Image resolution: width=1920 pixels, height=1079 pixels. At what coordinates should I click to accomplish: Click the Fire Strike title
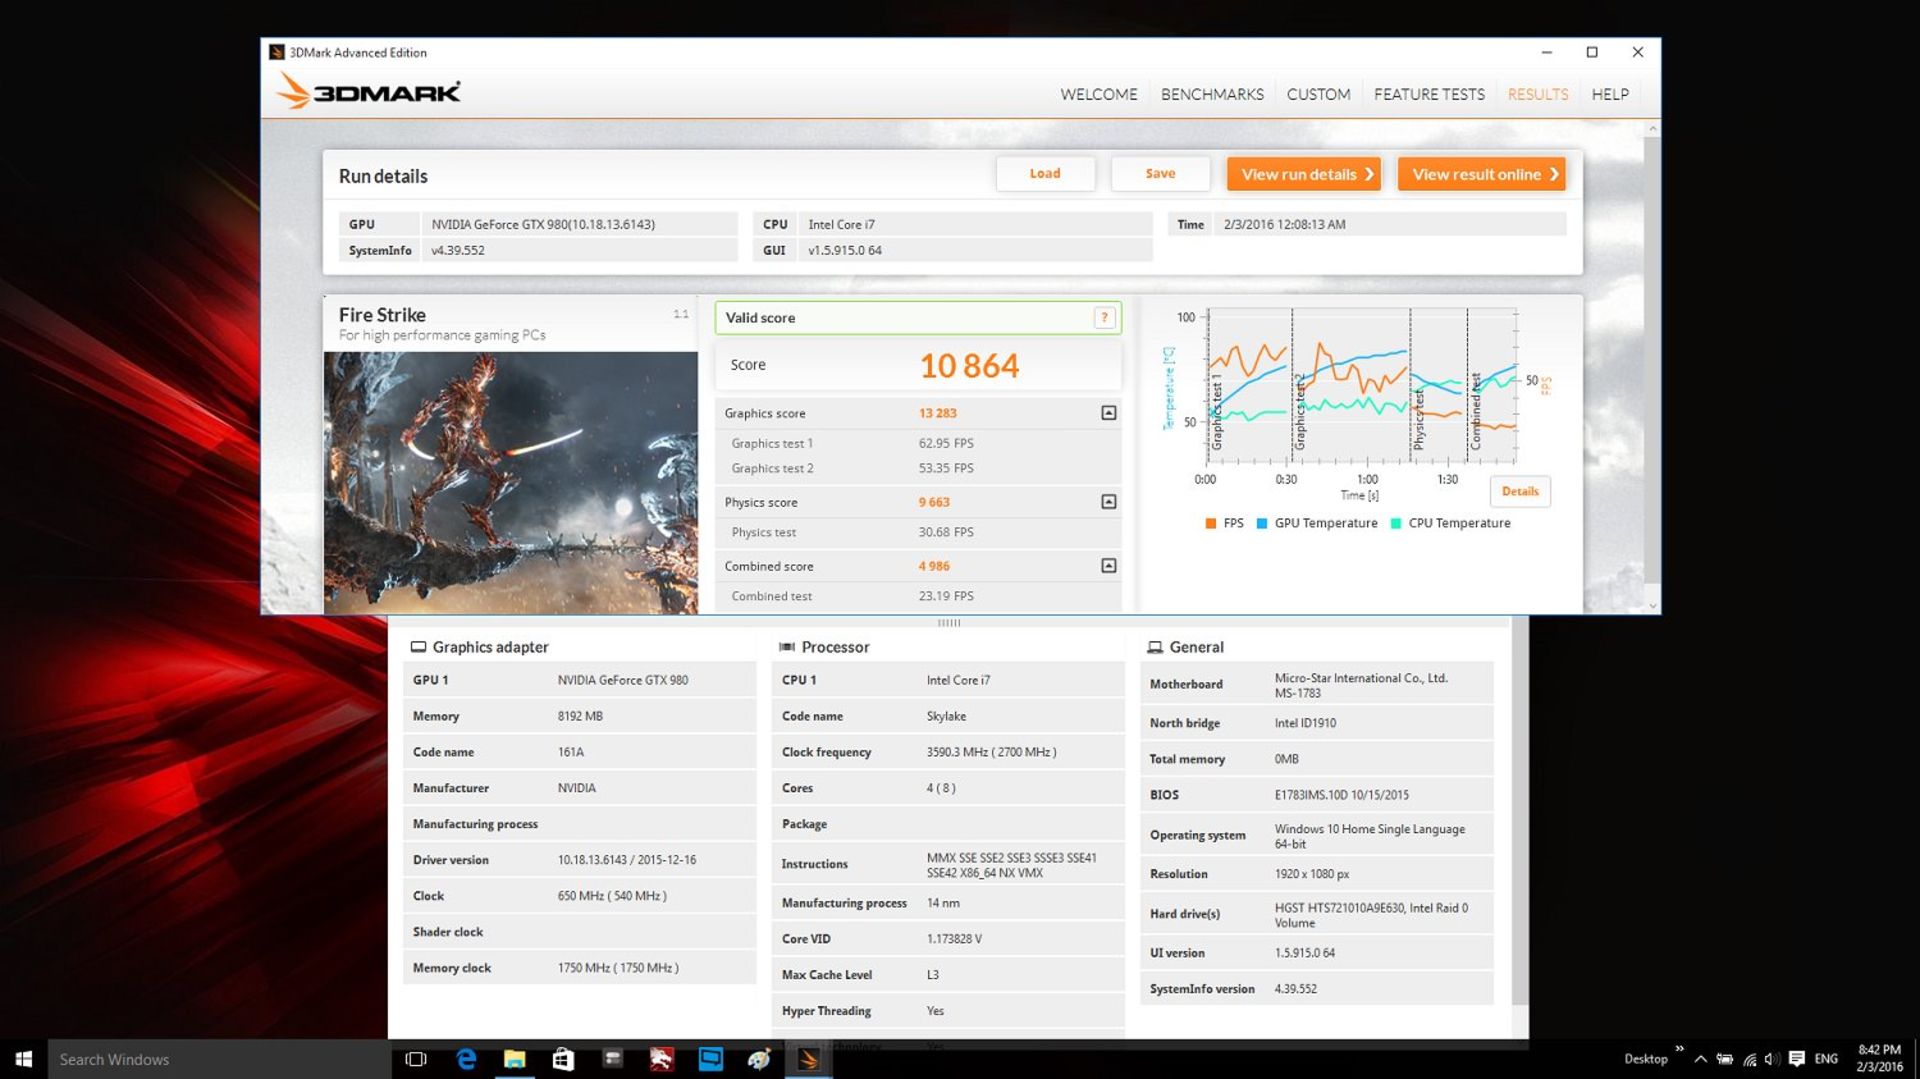point(382,315)
